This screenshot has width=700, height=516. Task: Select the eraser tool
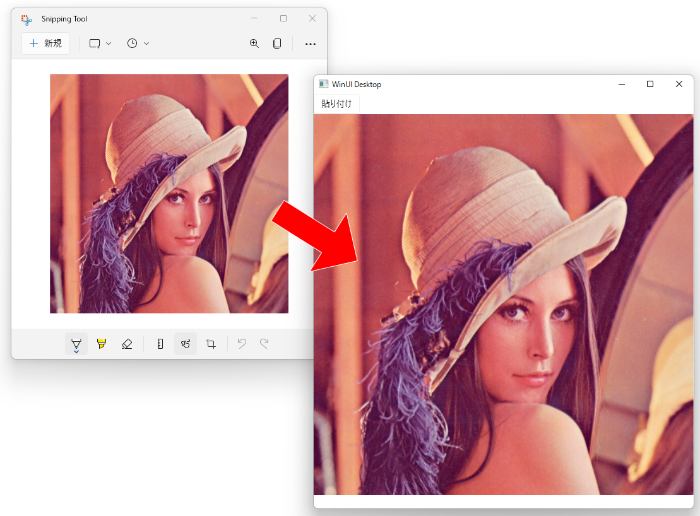pos(127,344)
